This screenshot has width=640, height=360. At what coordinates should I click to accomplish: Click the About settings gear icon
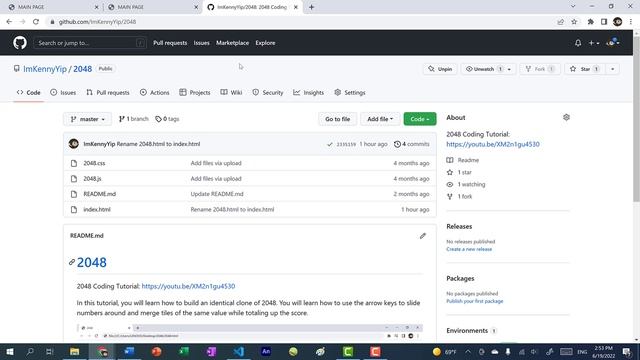[x=566, y=118]
